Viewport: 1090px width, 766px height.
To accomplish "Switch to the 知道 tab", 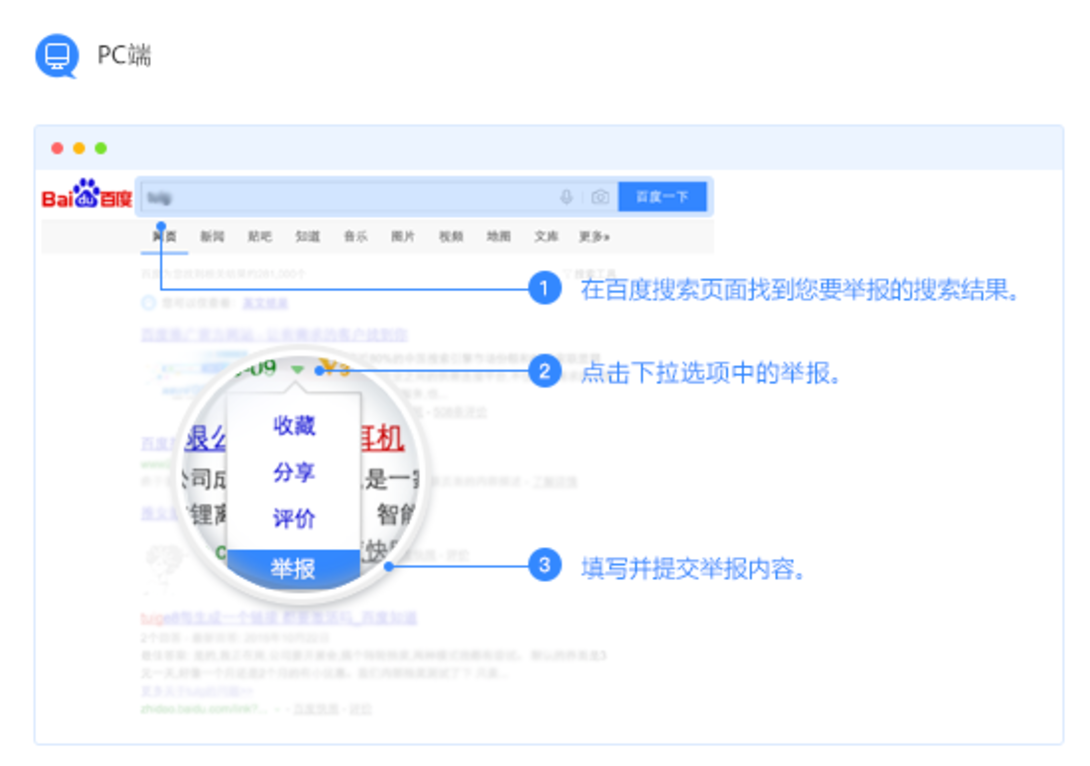I will click(x=307, y=236).
